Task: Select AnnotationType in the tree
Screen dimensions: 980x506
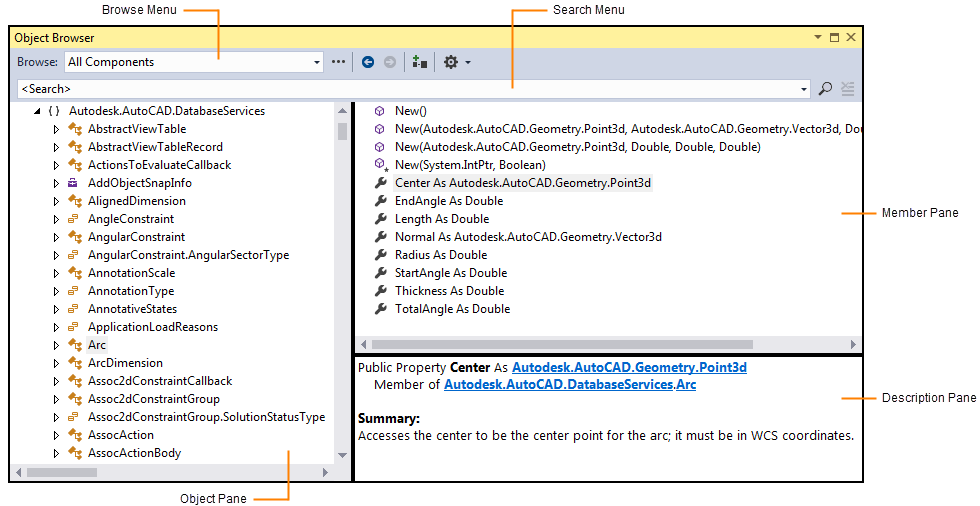Action: 131,291
